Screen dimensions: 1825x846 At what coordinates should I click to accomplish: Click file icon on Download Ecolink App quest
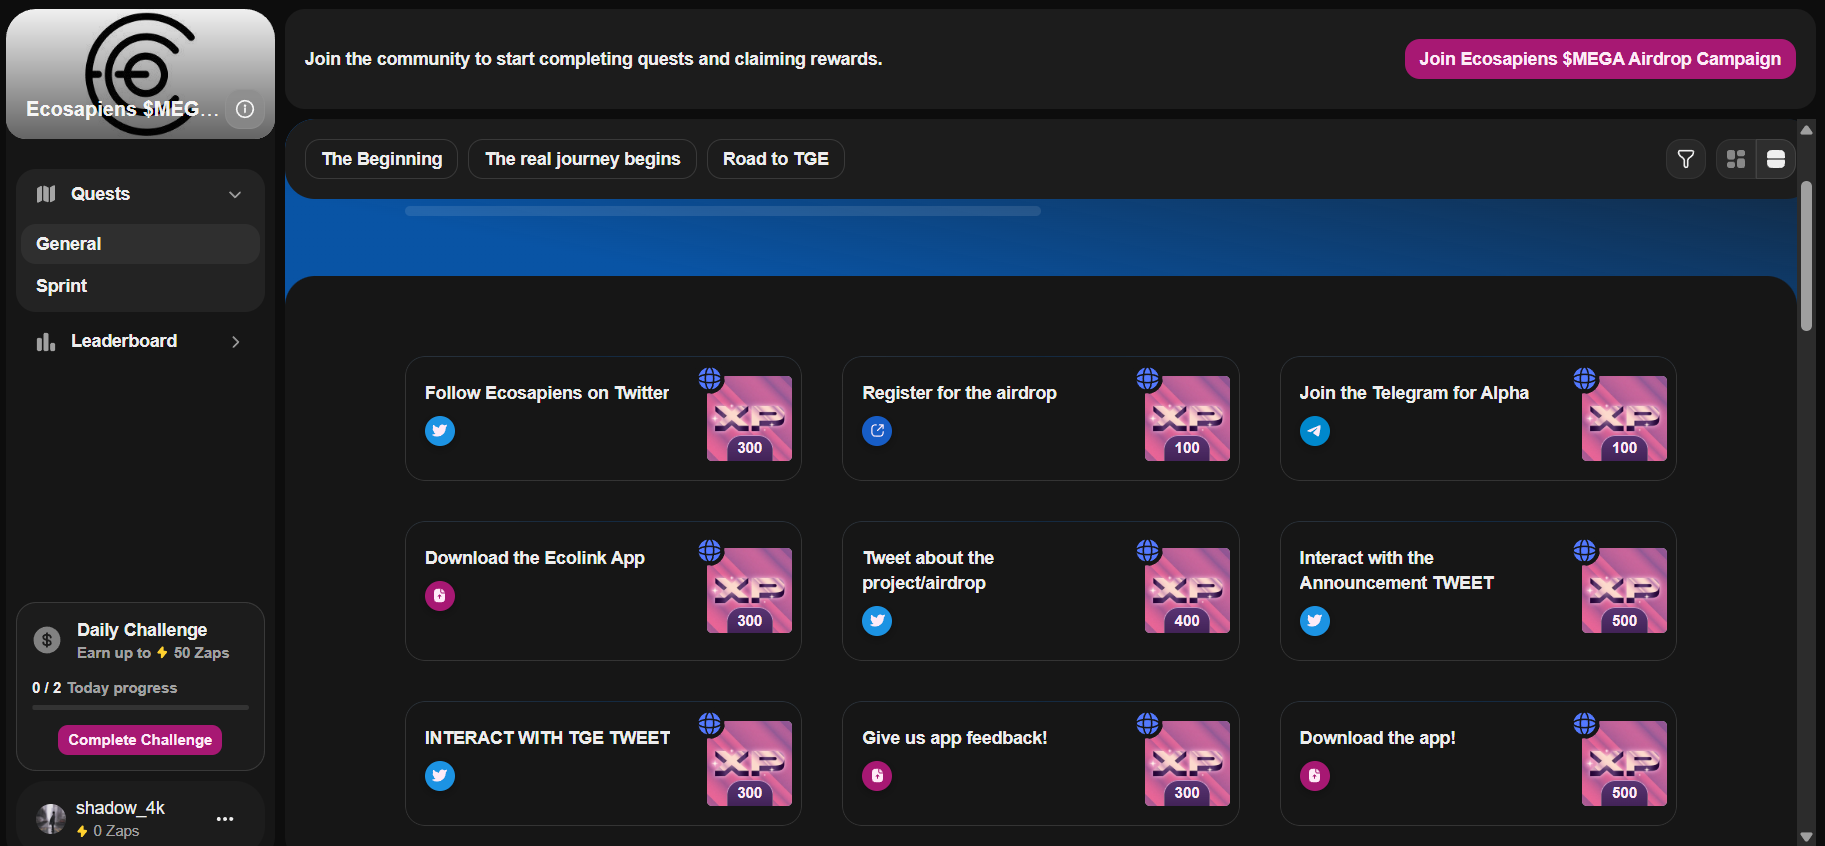coord(440,596)
